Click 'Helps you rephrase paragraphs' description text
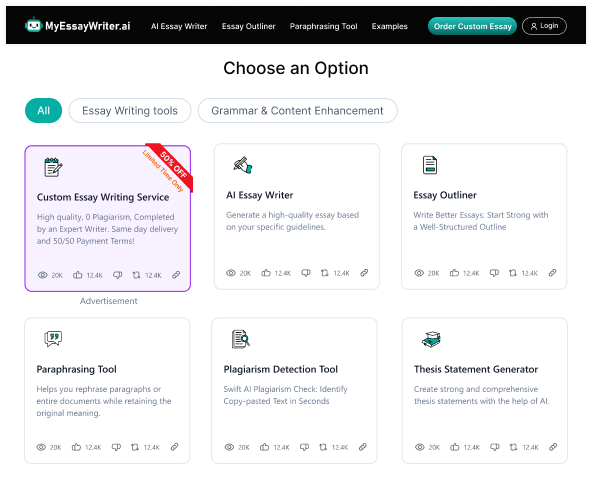592x484 pixels. click(104, 401)
